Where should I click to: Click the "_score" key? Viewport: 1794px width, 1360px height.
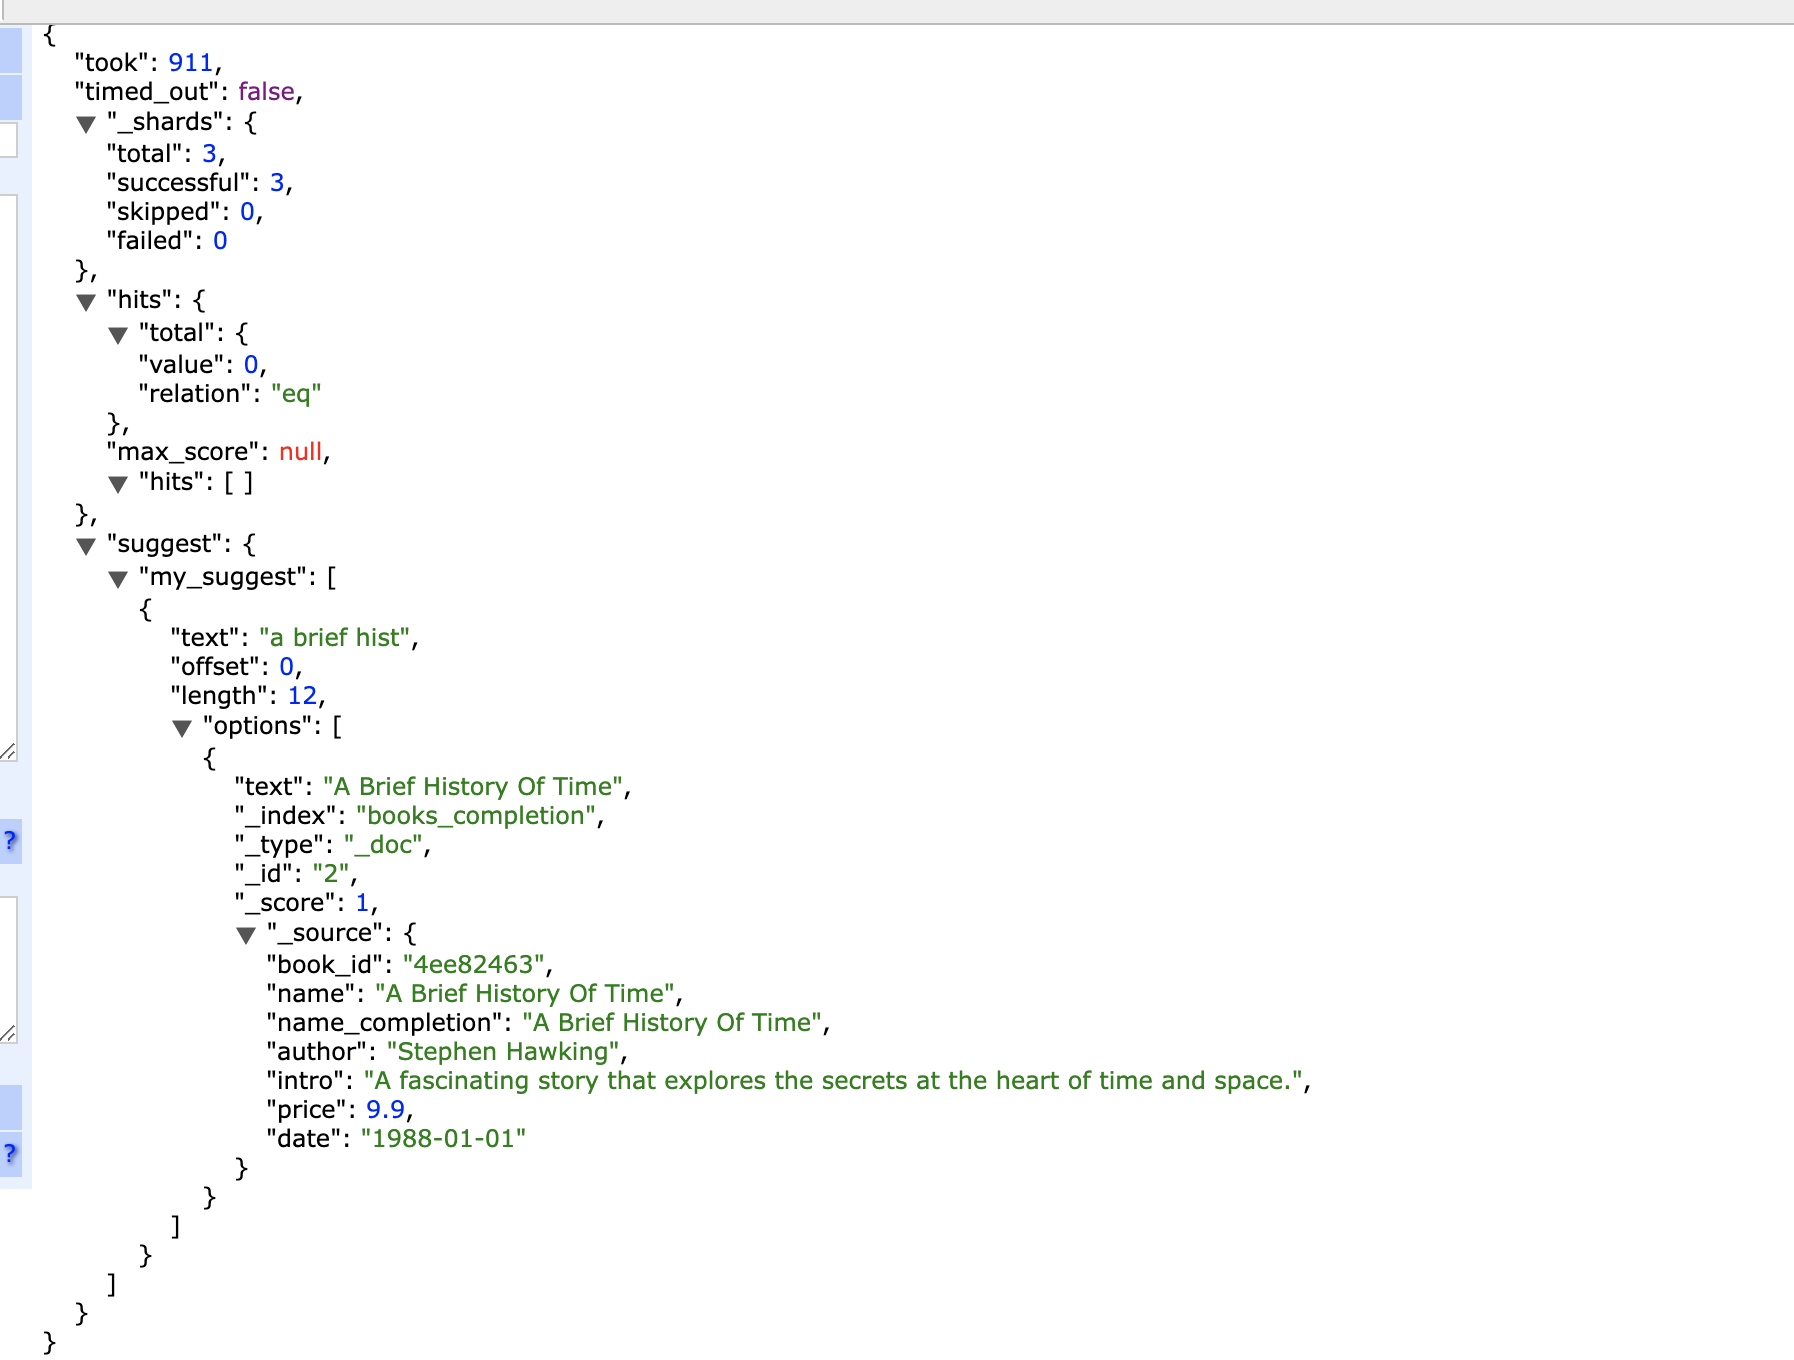click(285, 903)
